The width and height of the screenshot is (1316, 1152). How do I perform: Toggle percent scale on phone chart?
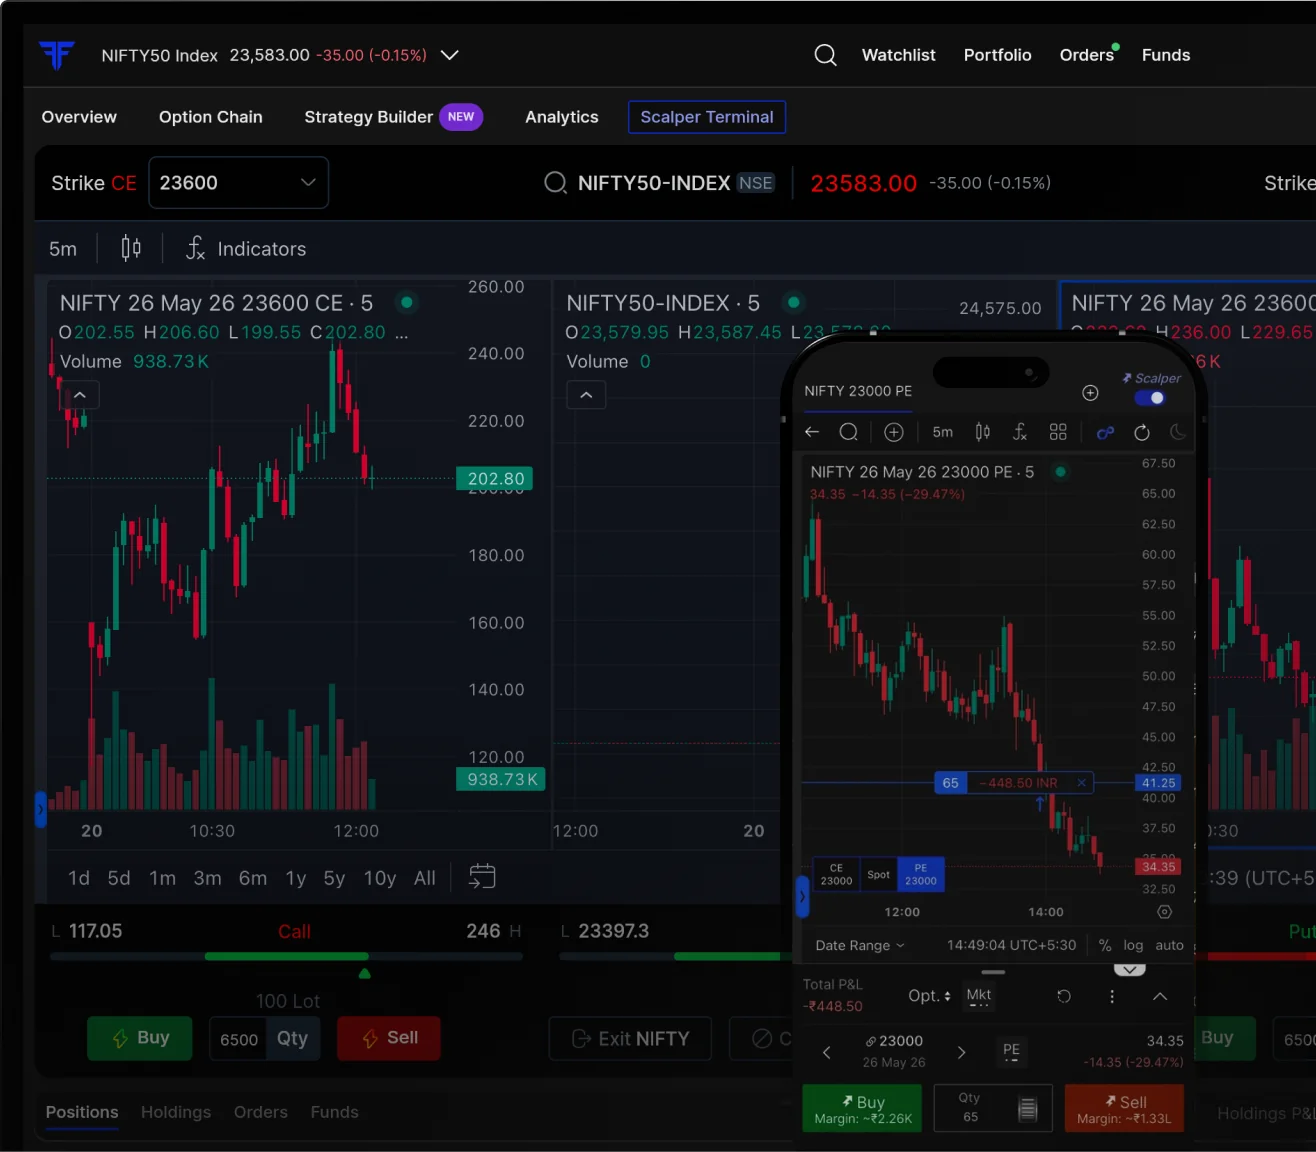[1105, 945]
